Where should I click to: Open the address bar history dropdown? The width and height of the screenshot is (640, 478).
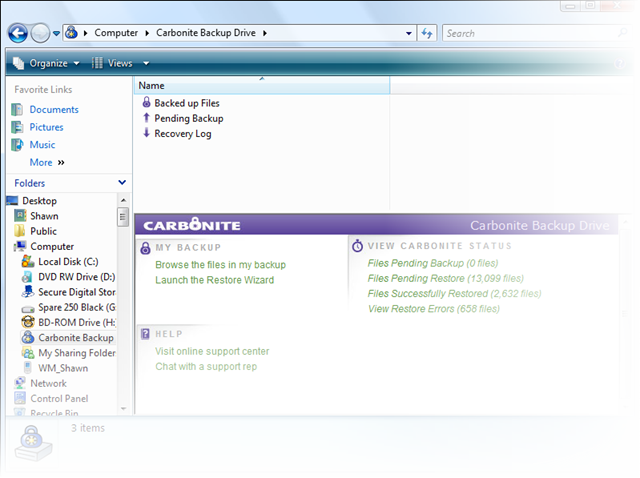[409, 33]
